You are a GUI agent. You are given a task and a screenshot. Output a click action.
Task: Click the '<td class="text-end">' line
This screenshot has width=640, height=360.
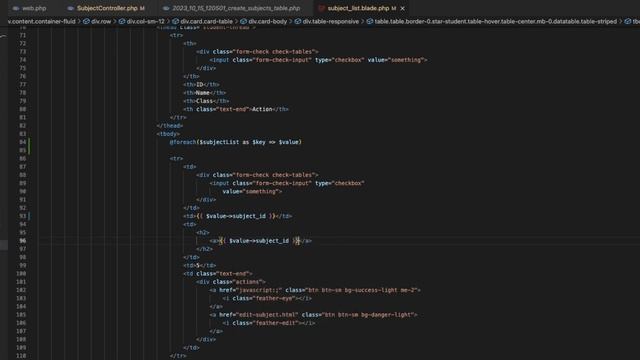(218, 273)
